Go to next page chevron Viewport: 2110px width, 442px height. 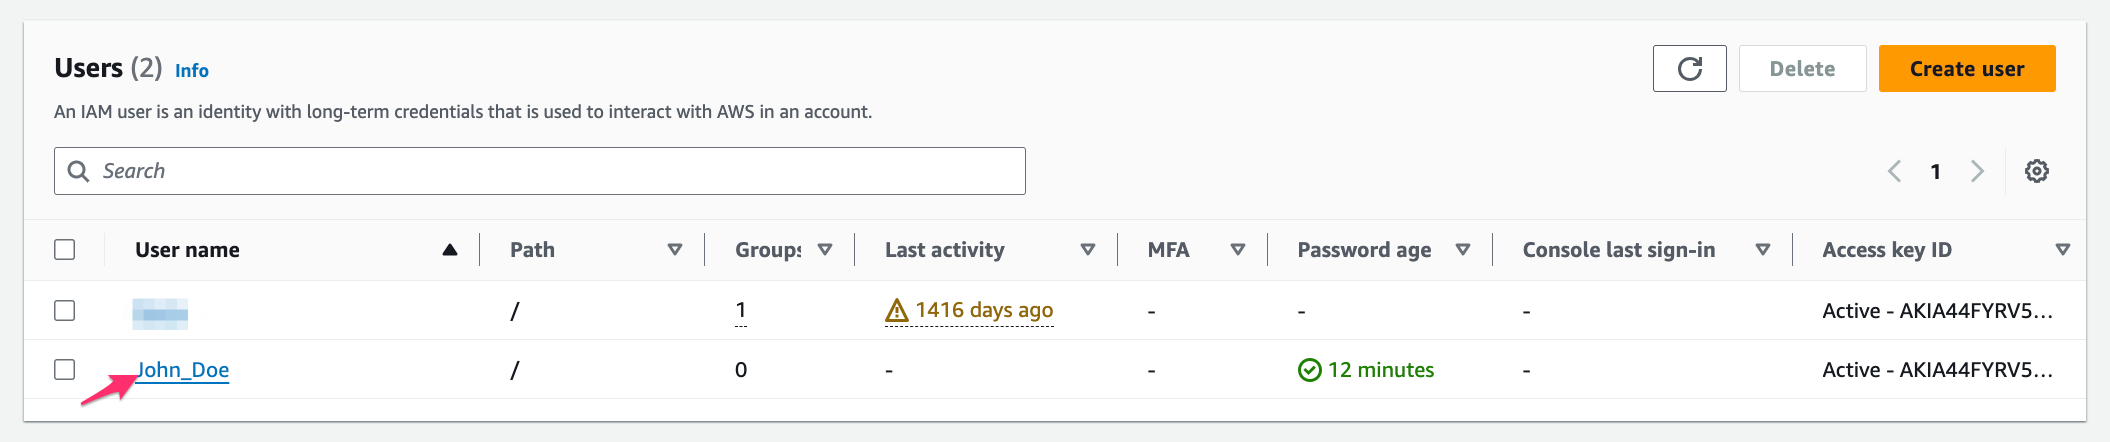click(1976, 171)
